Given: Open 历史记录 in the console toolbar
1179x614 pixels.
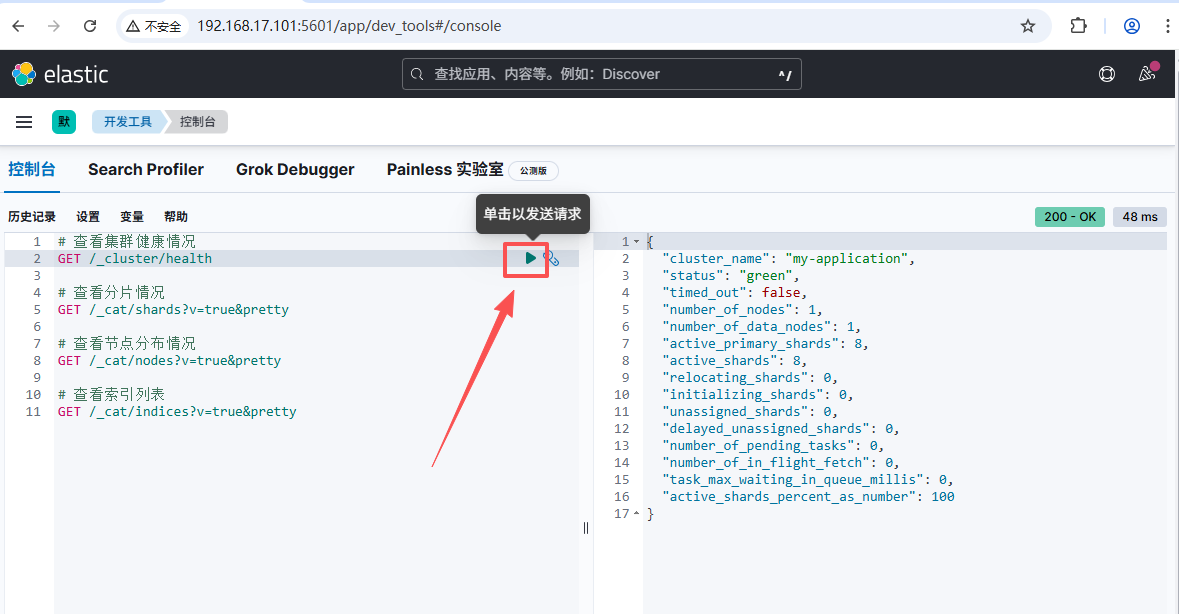Looking at the screenshot, I should click(x=32, y=217).
